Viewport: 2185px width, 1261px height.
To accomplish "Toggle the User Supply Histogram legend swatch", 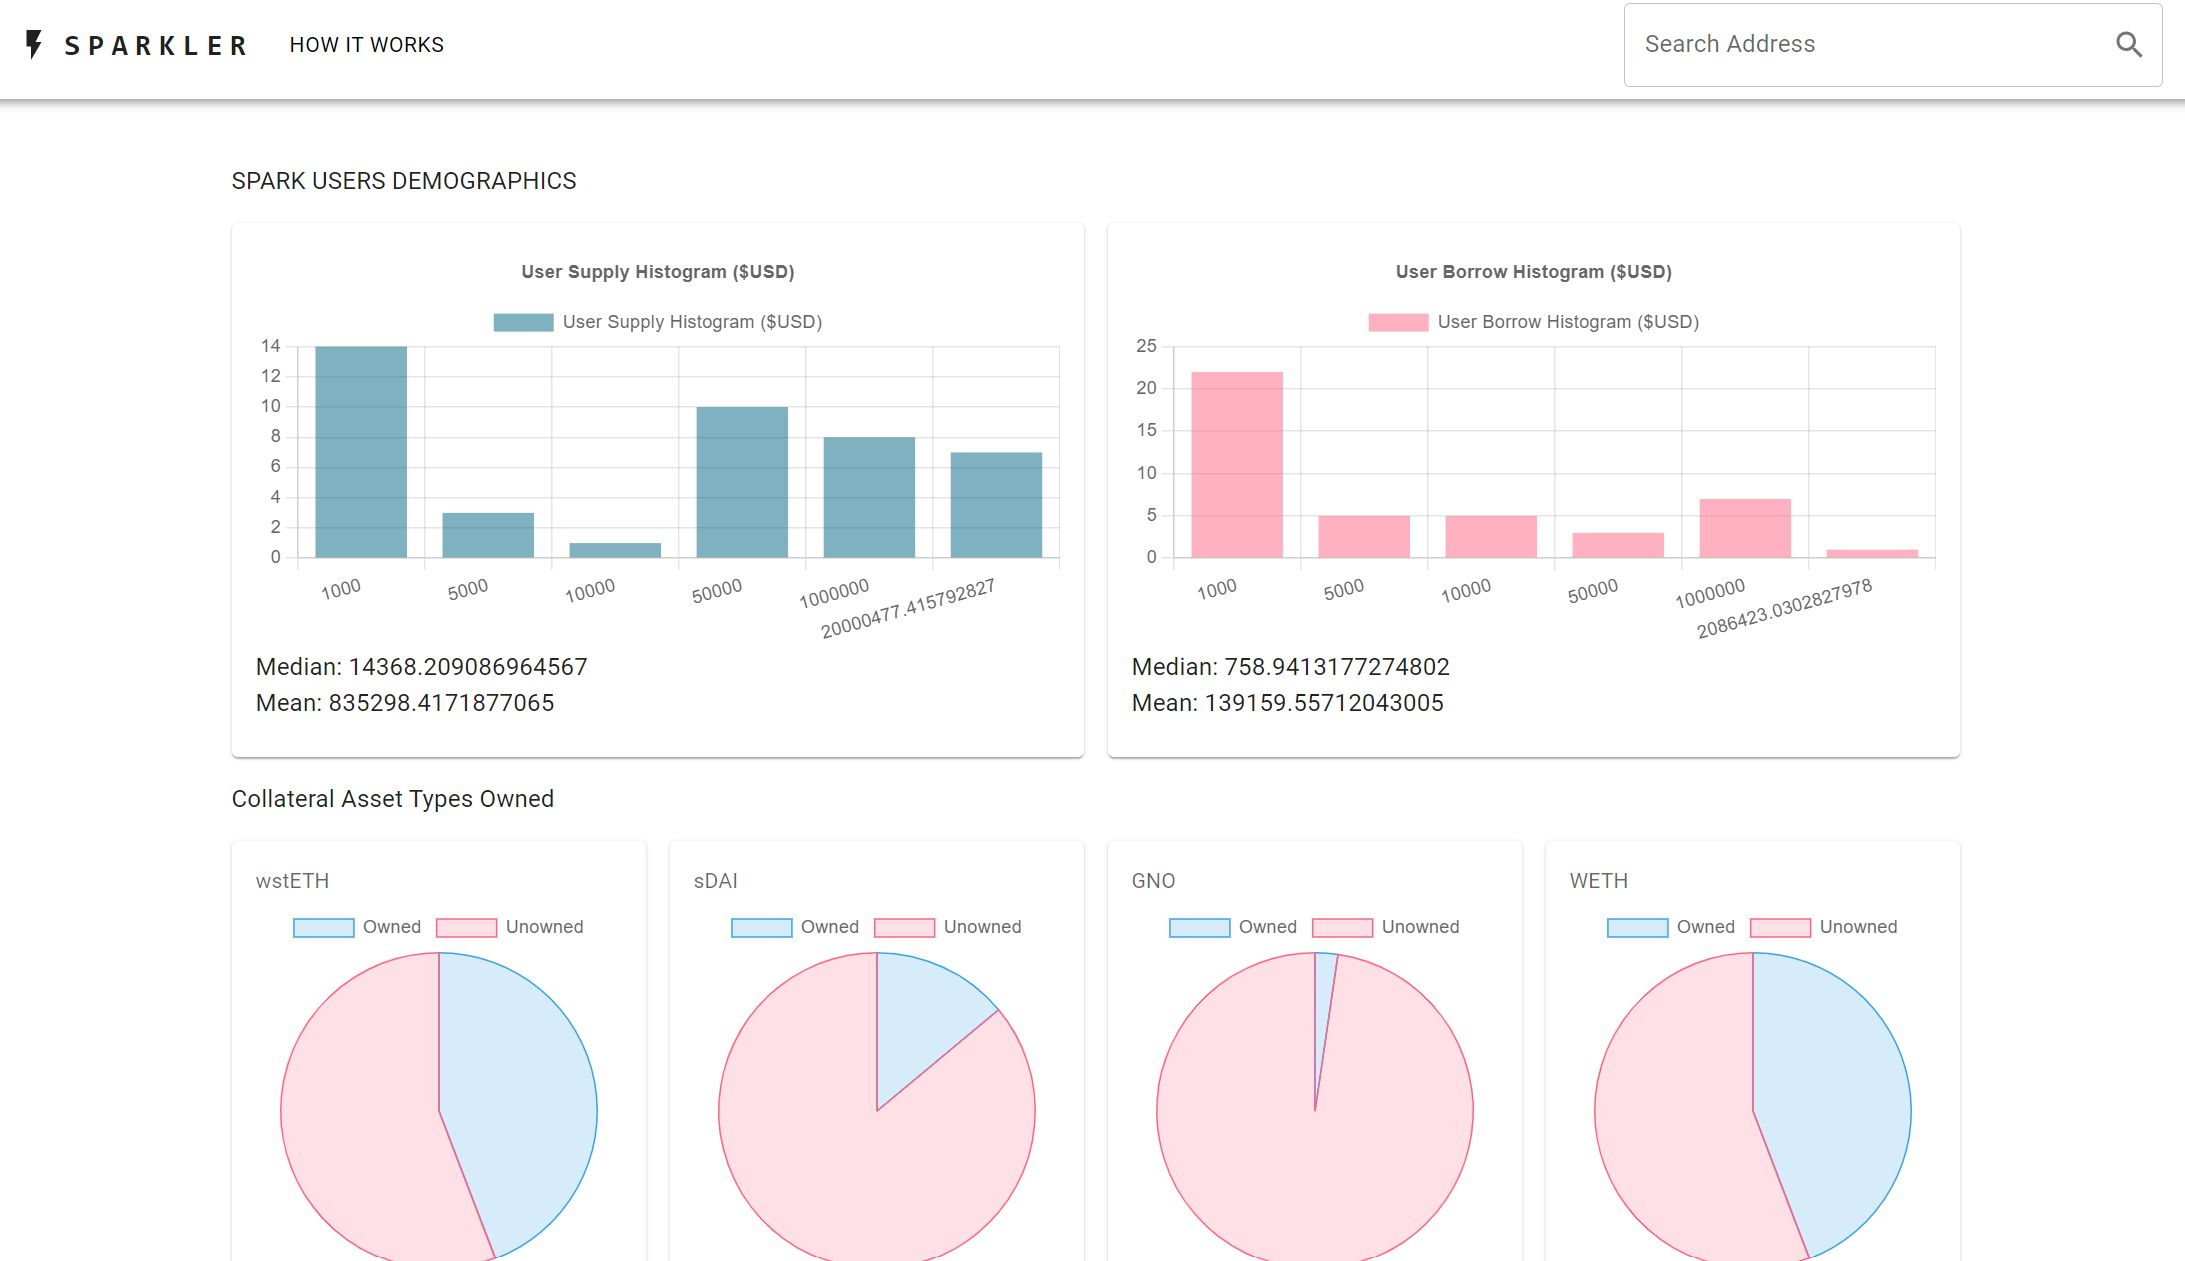I will coord(523,322).
